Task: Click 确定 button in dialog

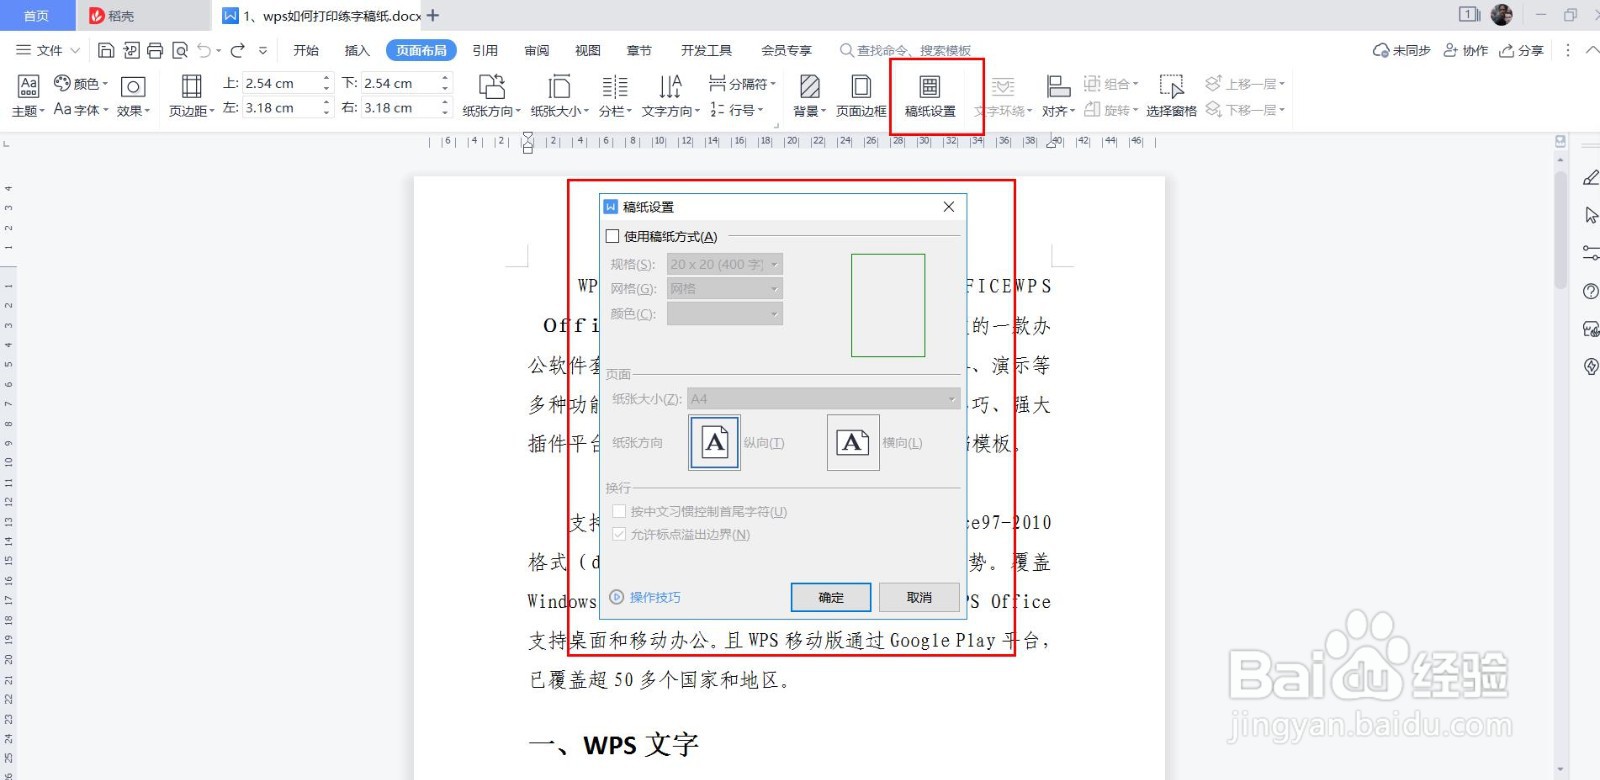Action: 831,597
